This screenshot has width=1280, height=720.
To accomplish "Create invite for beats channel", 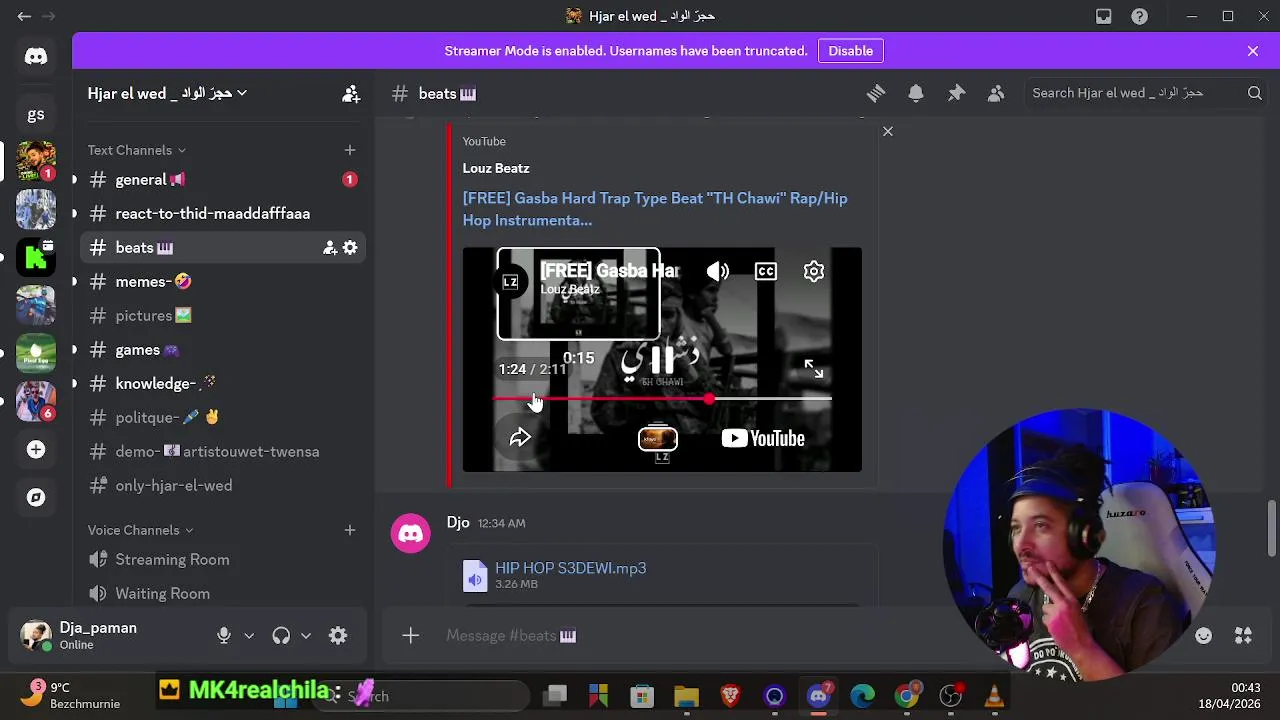I will pos(330,248).
